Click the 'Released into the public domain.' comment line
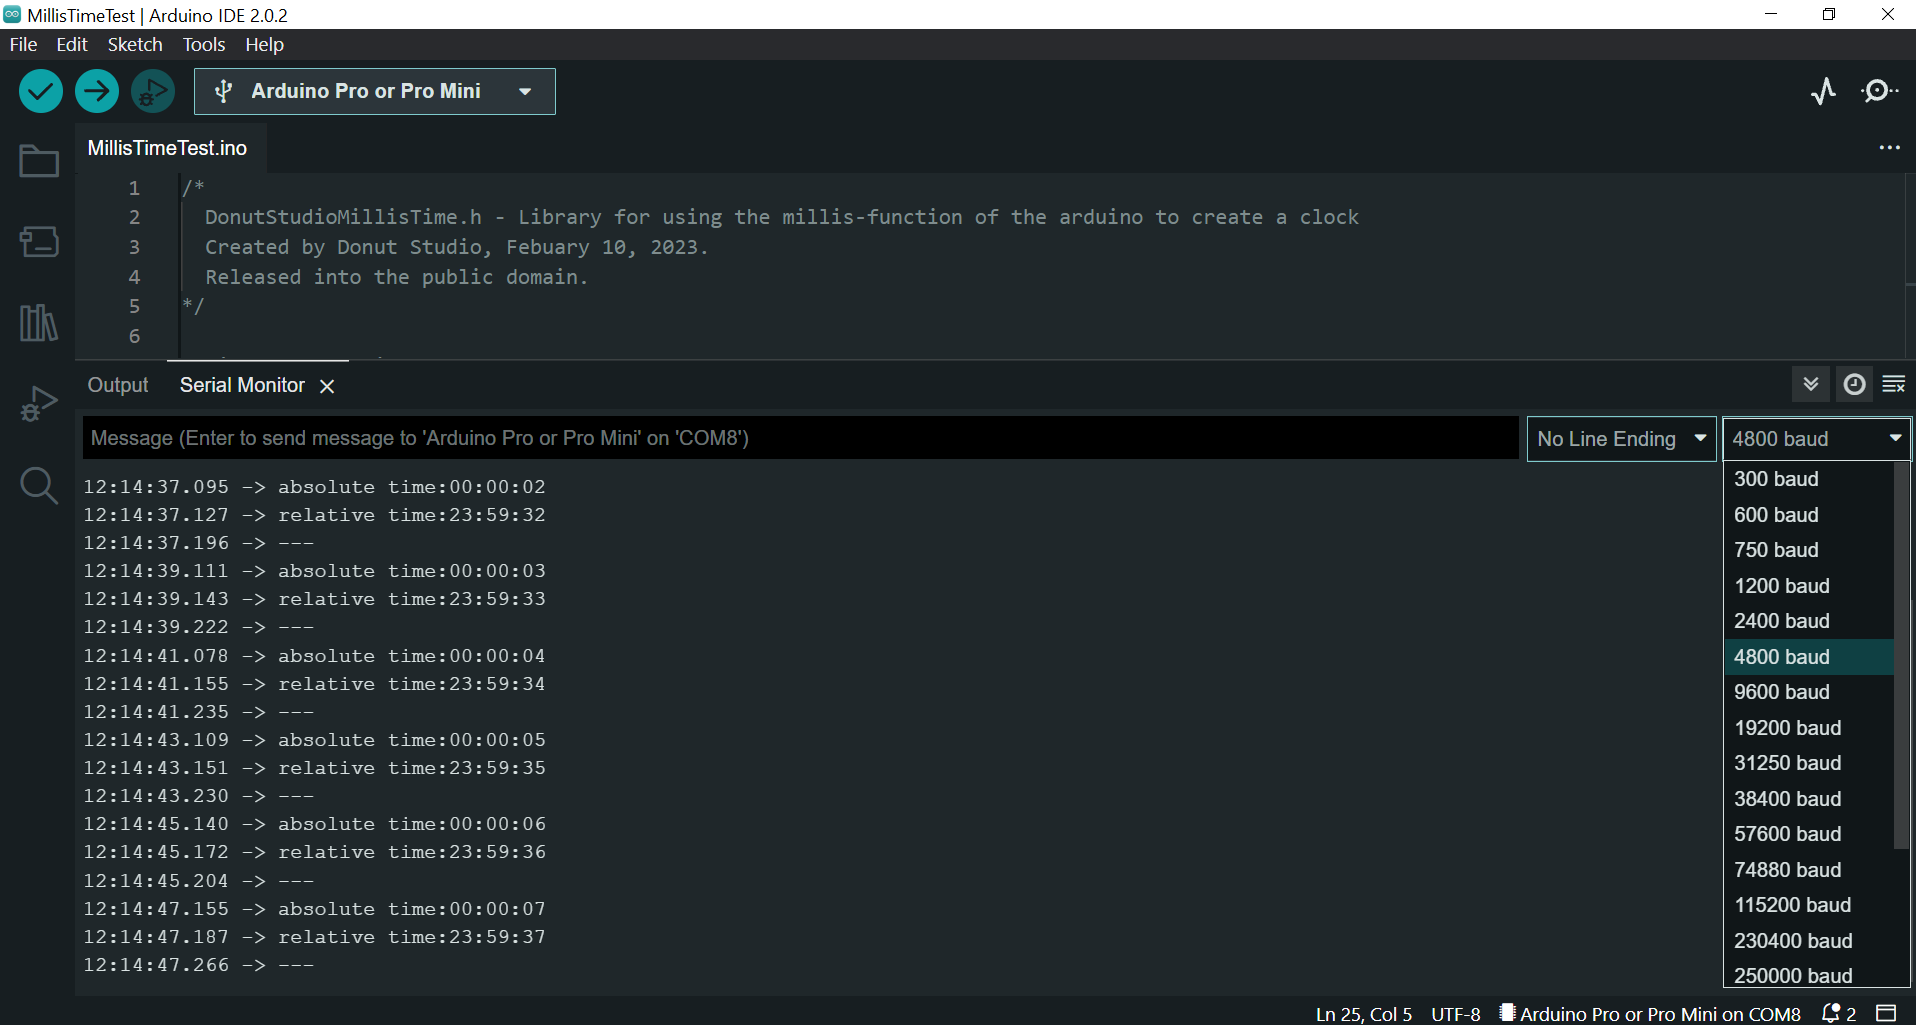 coord(397,277)
